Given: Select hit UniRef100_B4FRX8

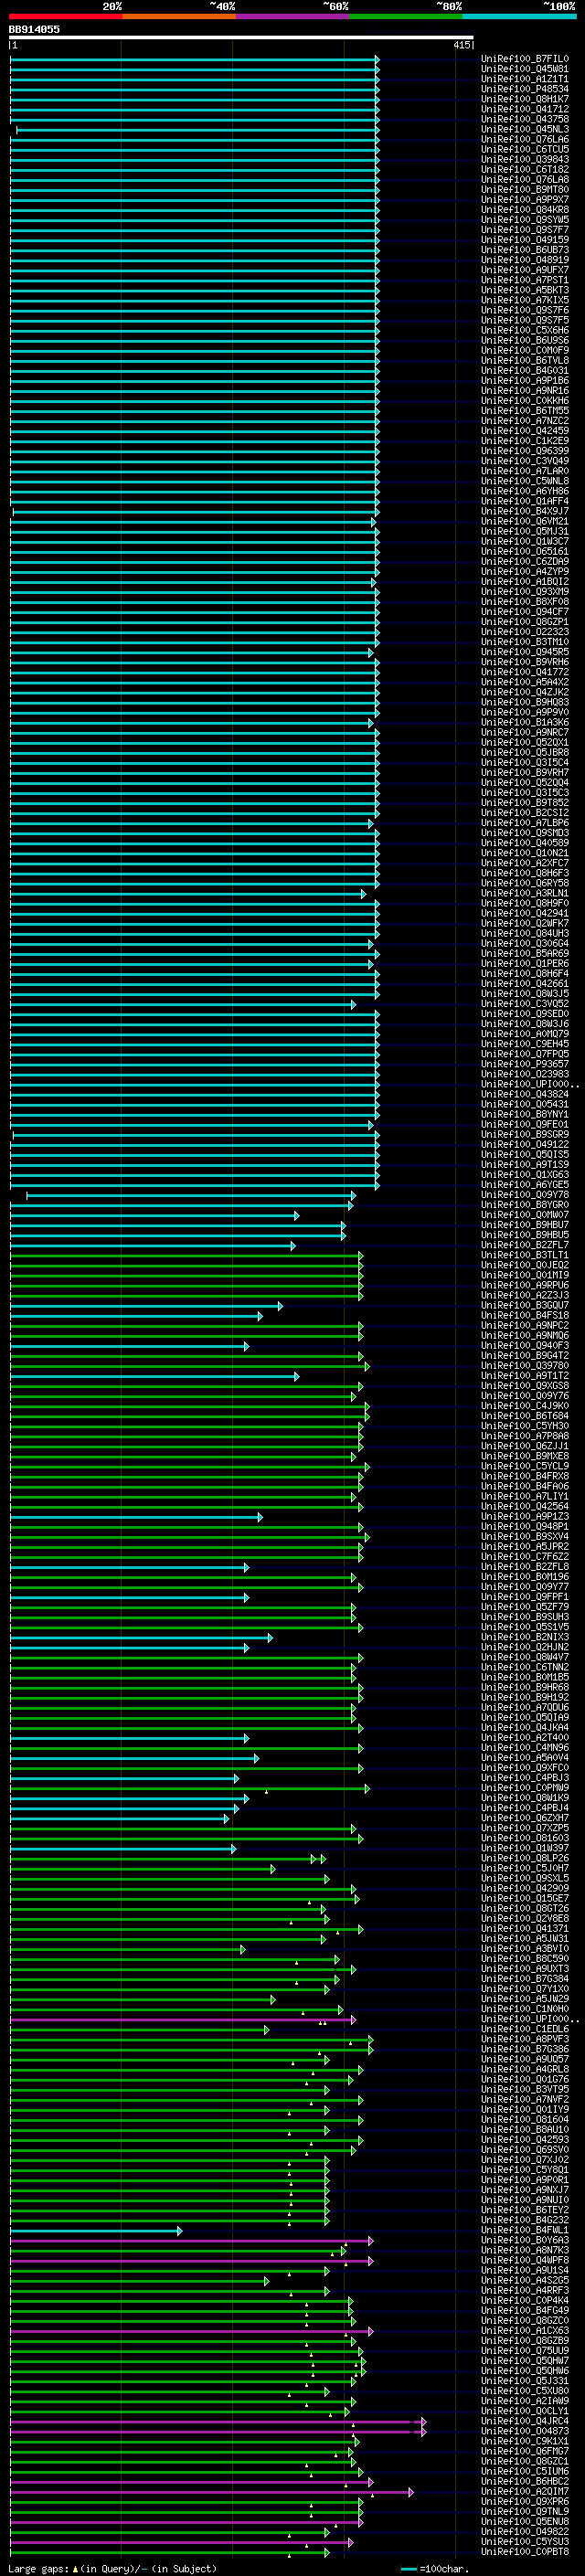Looking at the screenshot, I should 524,1476.
